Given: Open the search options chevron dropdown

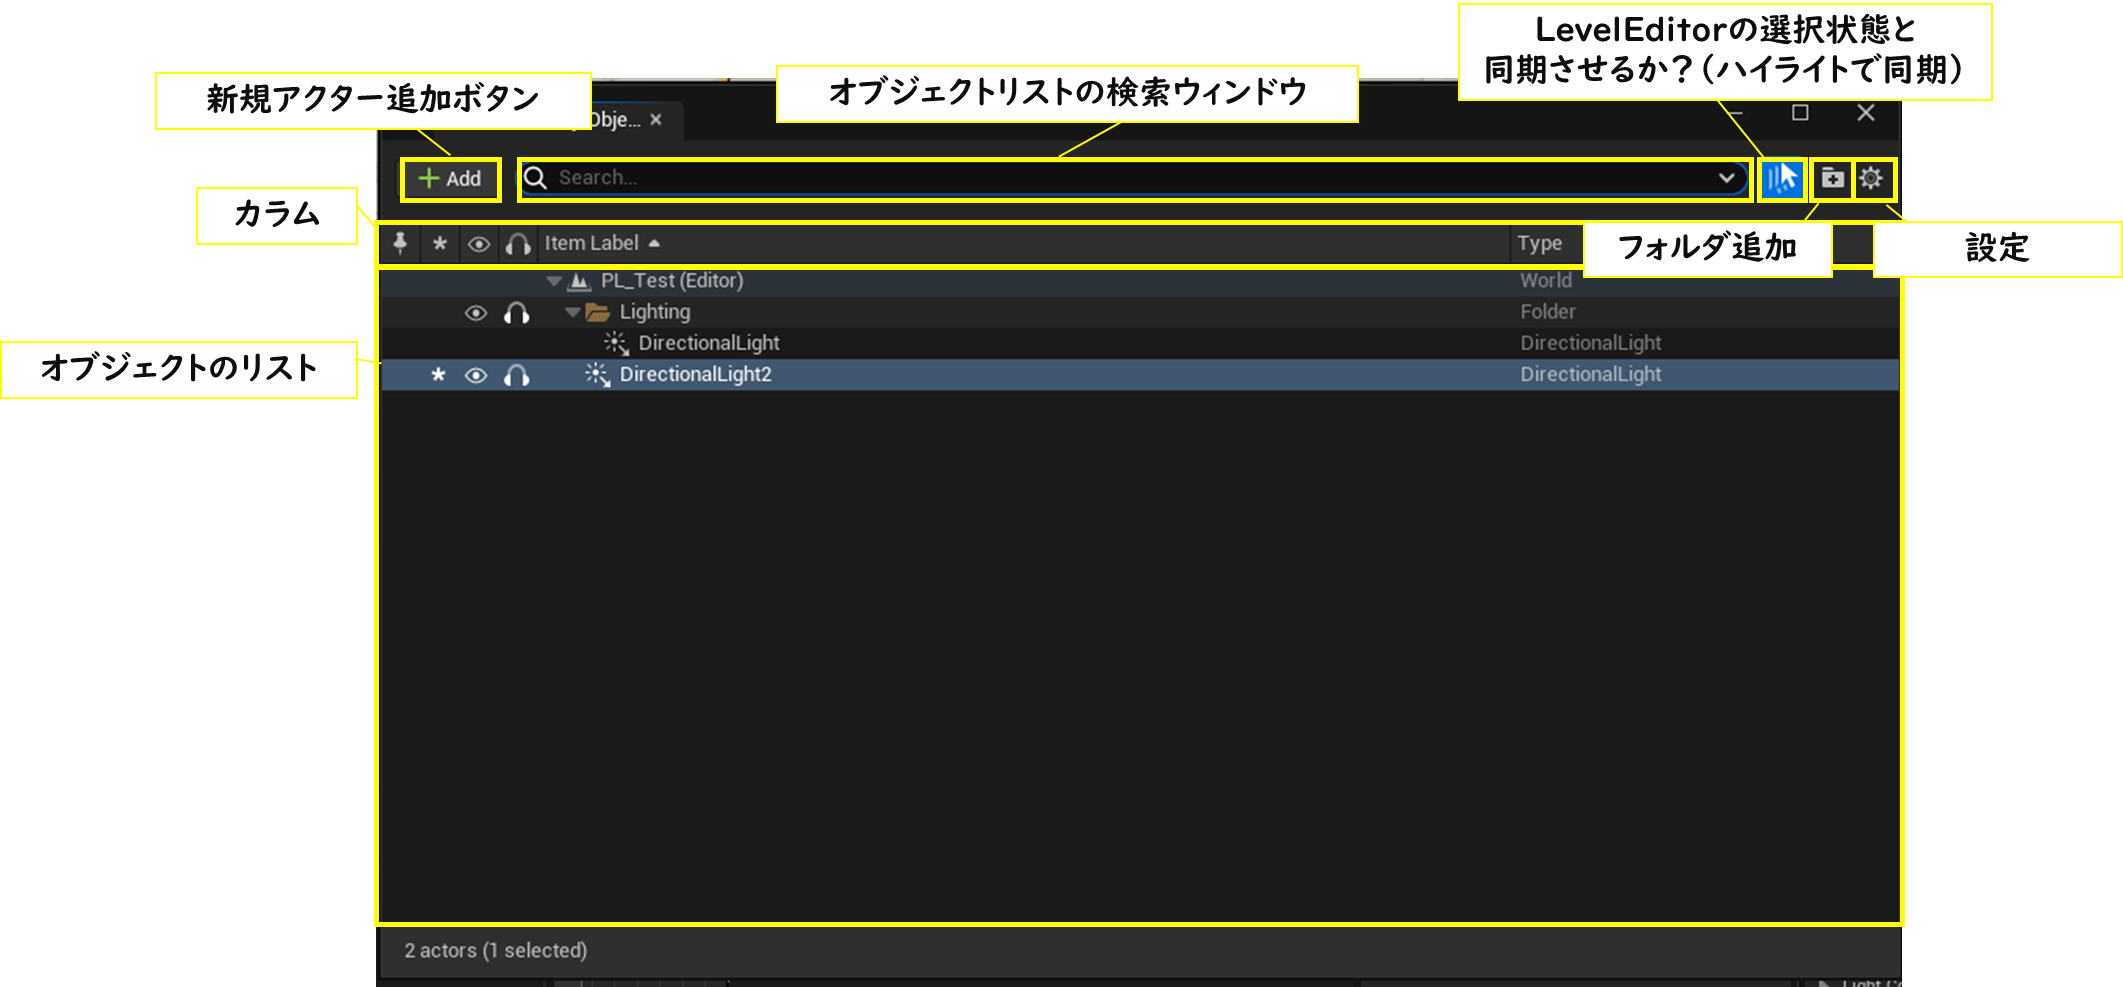Looking at the screenshot, I should pos(1727,178).
